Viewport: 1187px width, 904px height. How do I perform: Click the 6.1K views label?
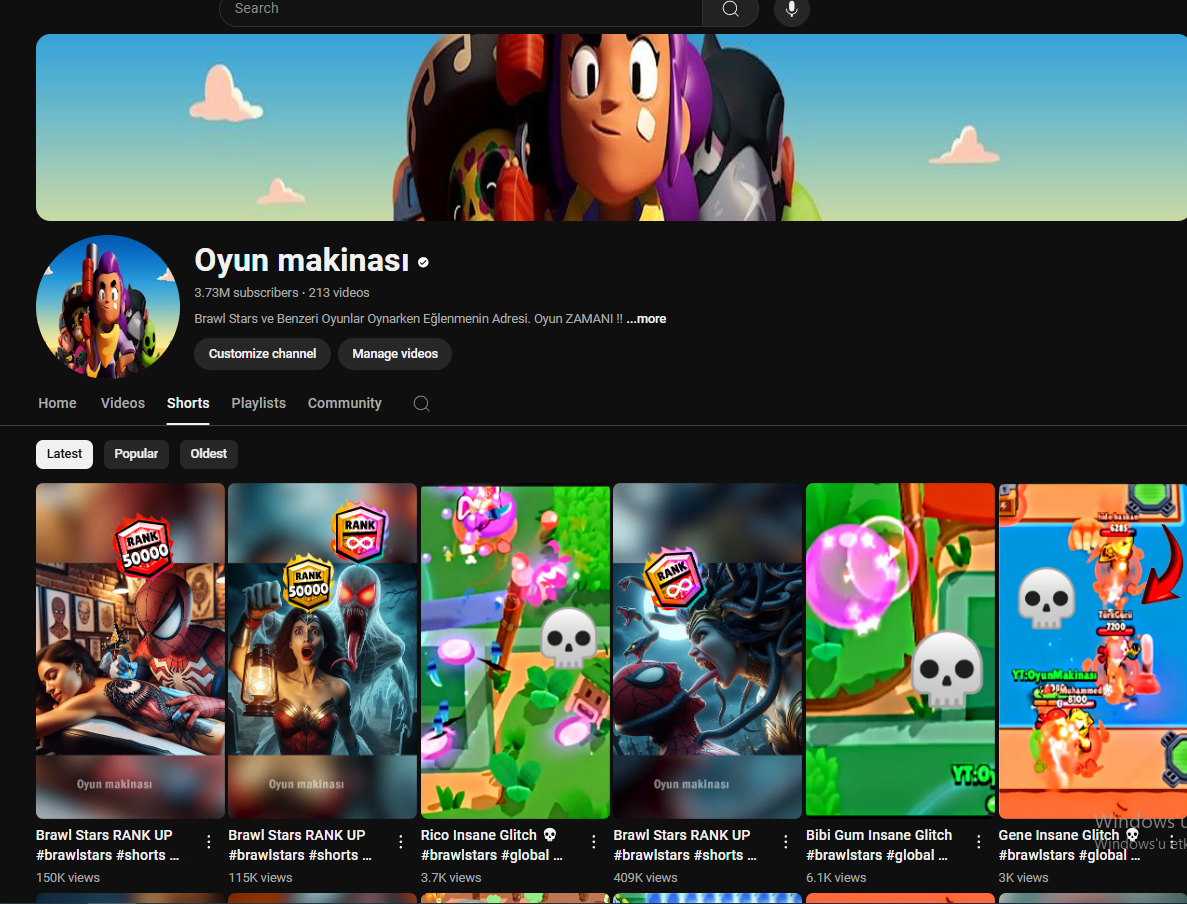tap(837, 878)
